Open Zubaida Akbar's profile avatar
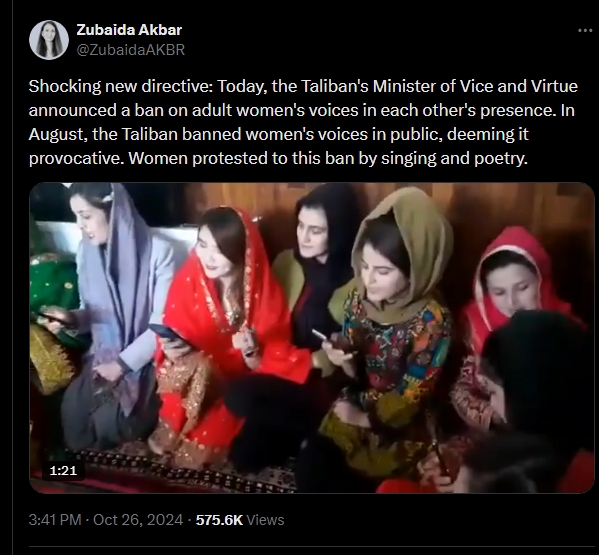The image size is (599, 555). click(x=49, y=40)
